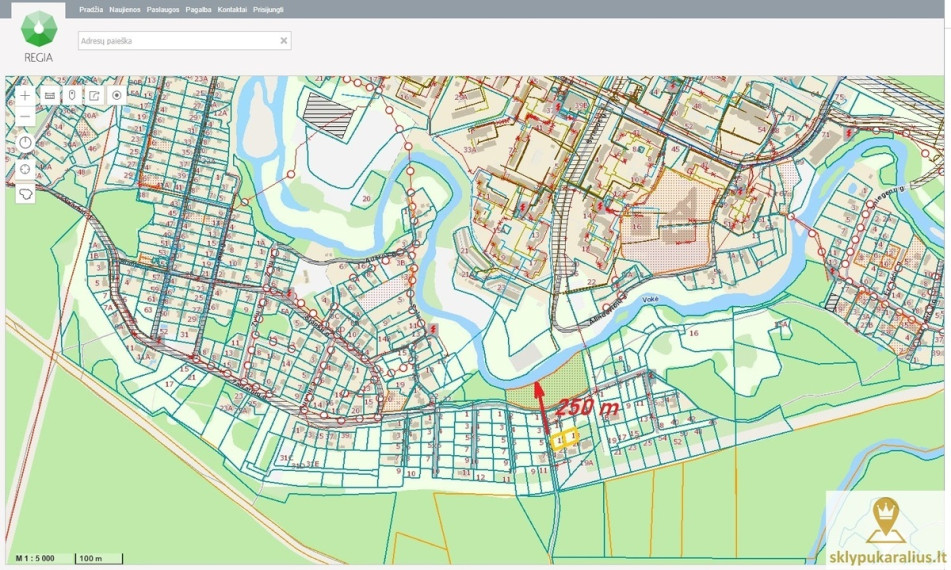This screenshot has height=570, width=951.
Task: Show full Lithuania extent outline icon
Action: coord(25,194)
